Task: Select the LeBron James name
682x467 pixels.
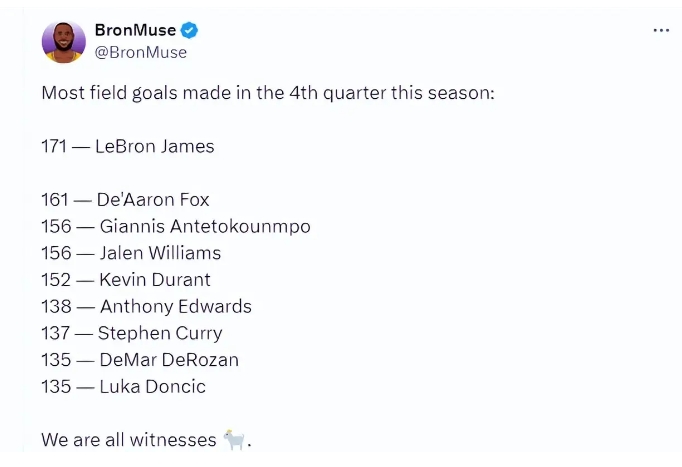Action: [155, 146]
